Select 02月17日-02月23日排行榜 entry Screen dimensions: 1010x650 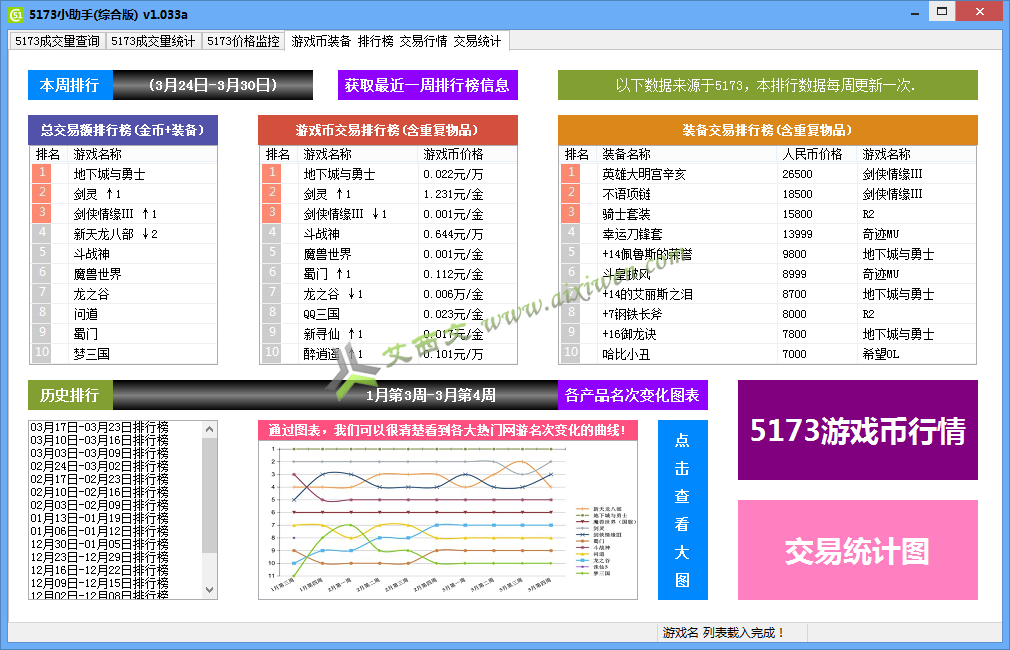(100, 479)
